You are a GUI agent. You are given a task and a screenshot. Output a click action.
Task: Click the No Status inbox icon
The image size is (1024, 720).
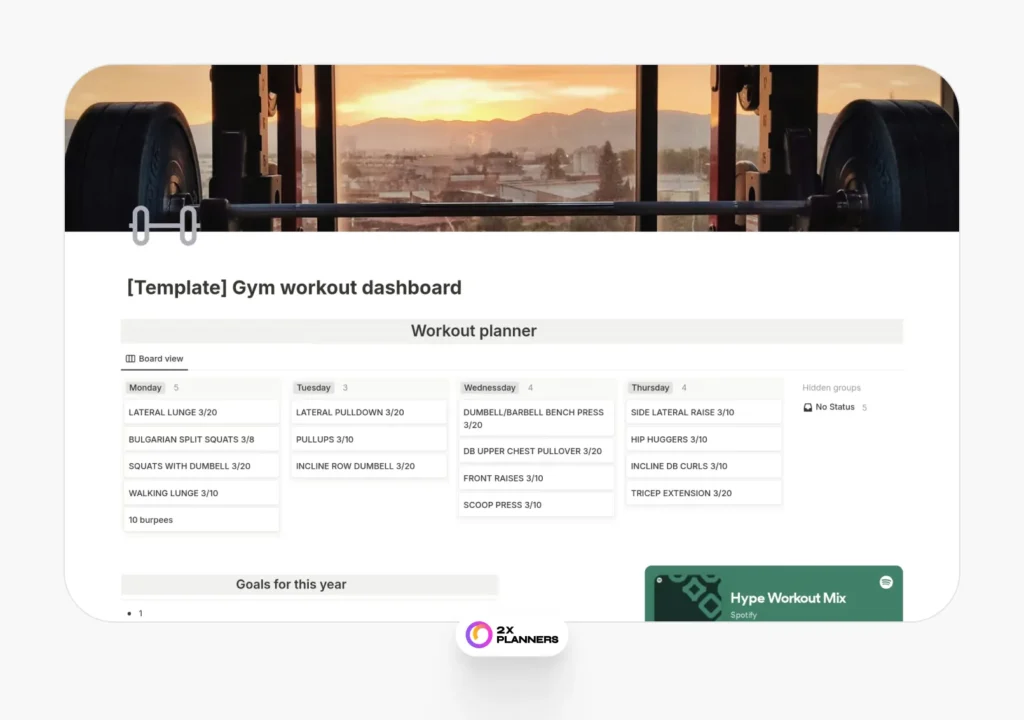coord(808,408)
